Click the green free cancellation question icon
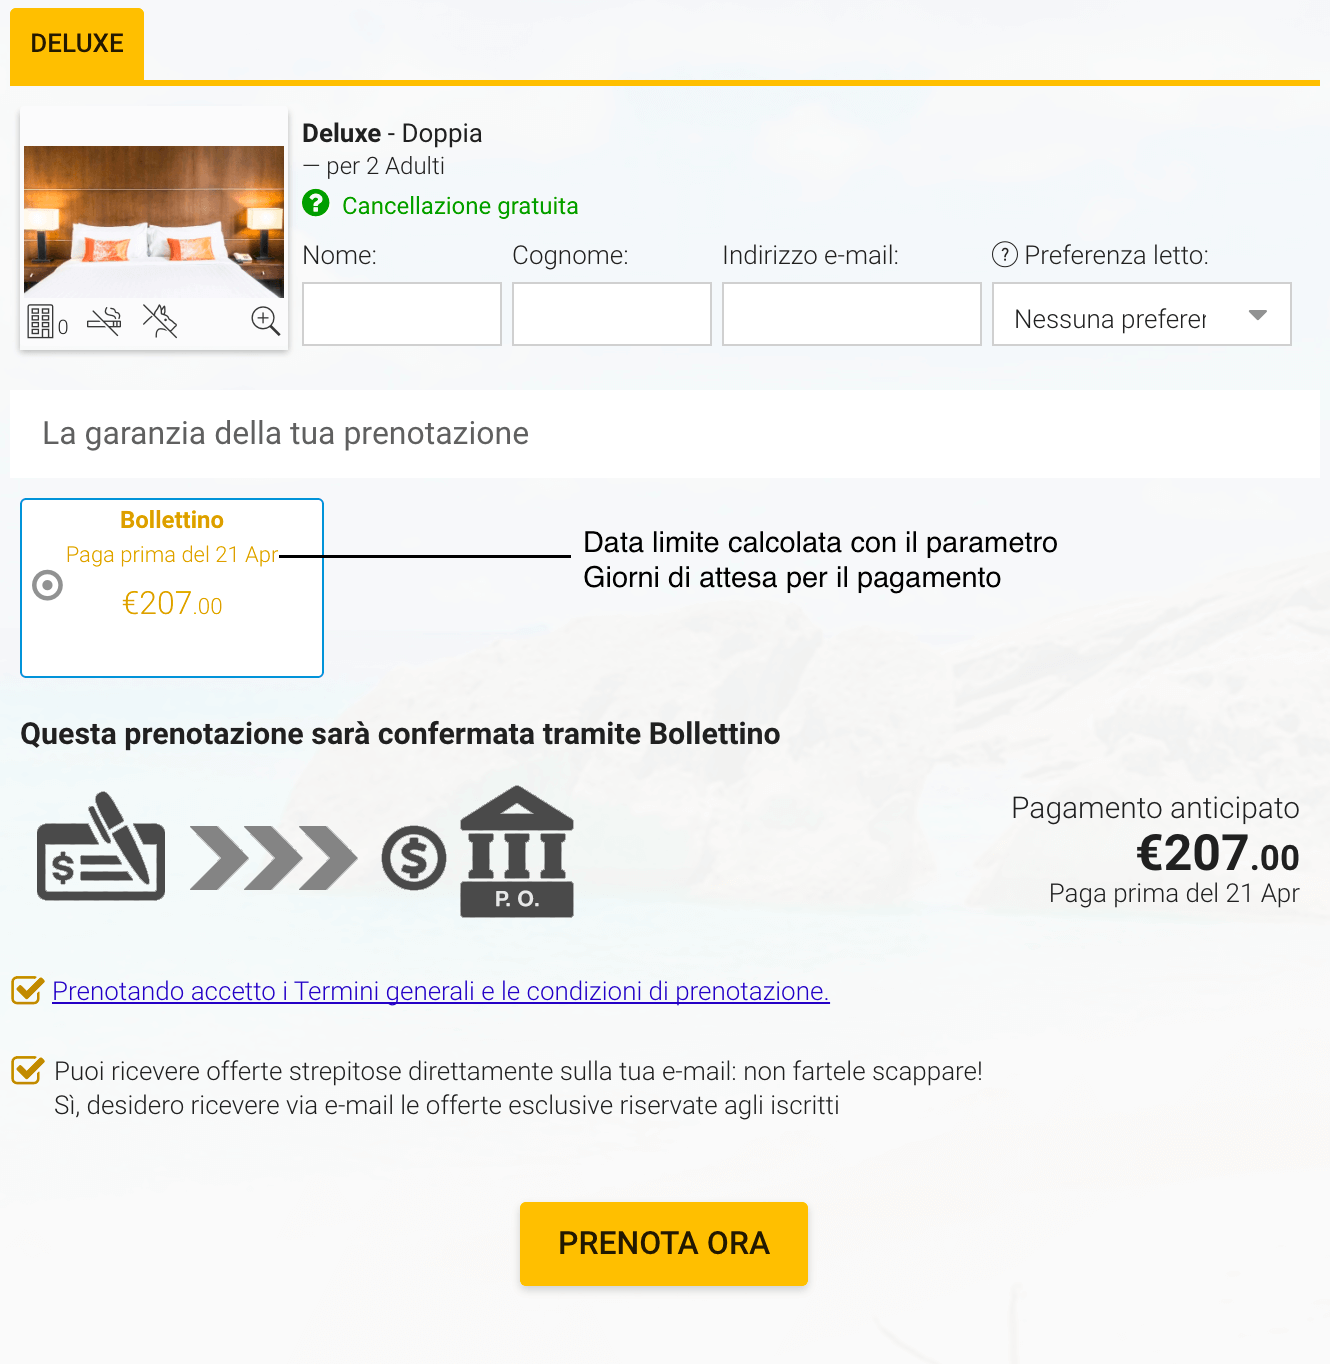Viewport: 1330px width, 1364px height. click(x=316, y=203)
